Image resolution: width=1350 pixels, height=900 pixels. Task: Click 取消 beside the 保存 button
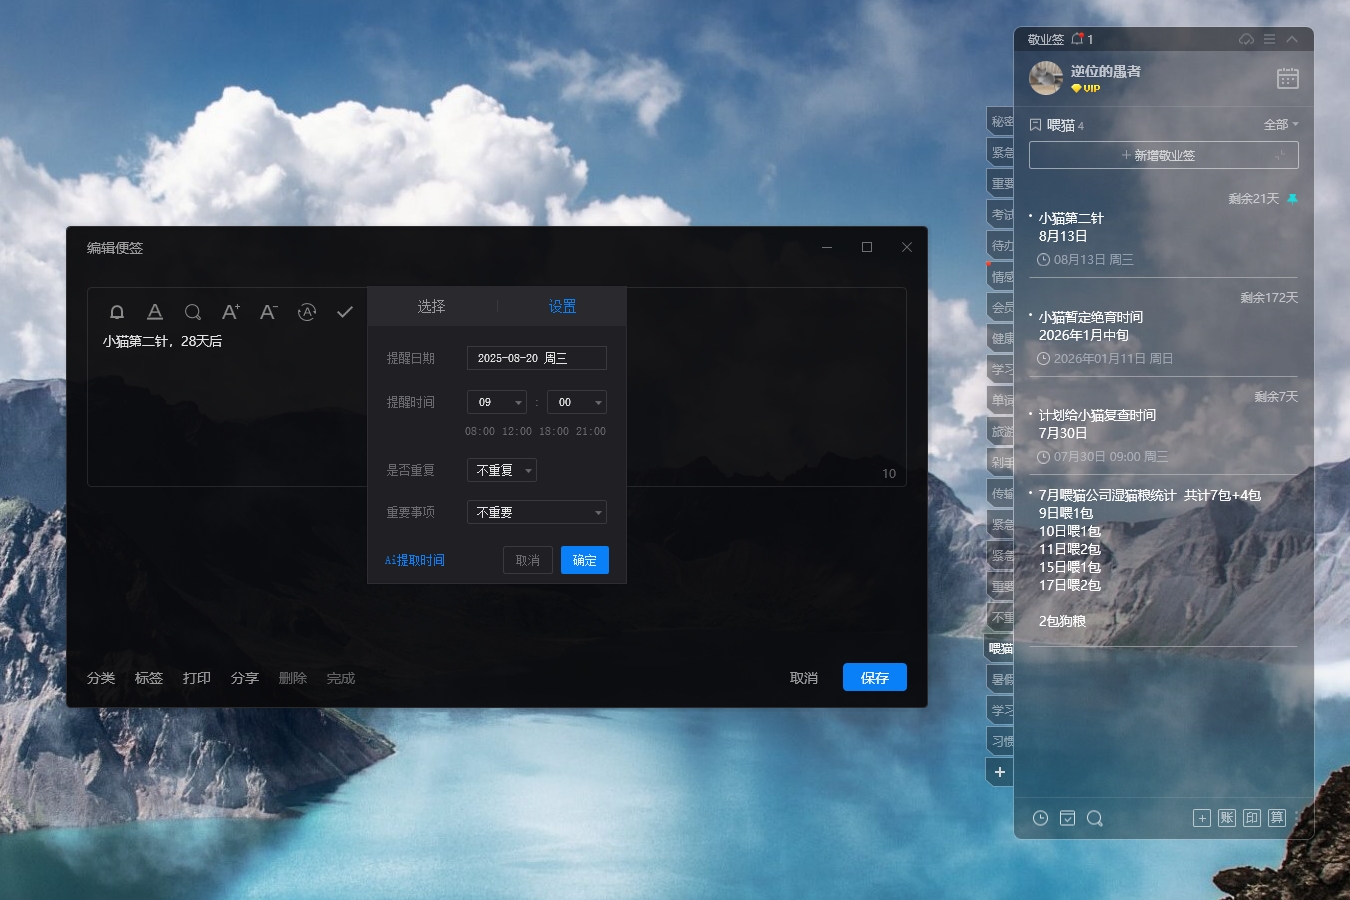coord(804,678)
